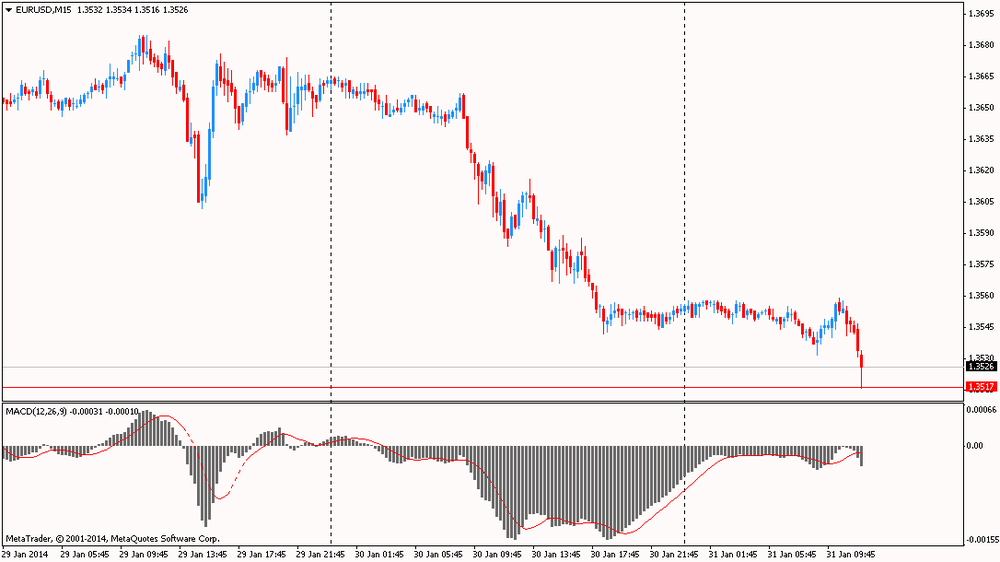
Task: Click the 0.00066 MACD scale value
Action: tap(980, 409)
